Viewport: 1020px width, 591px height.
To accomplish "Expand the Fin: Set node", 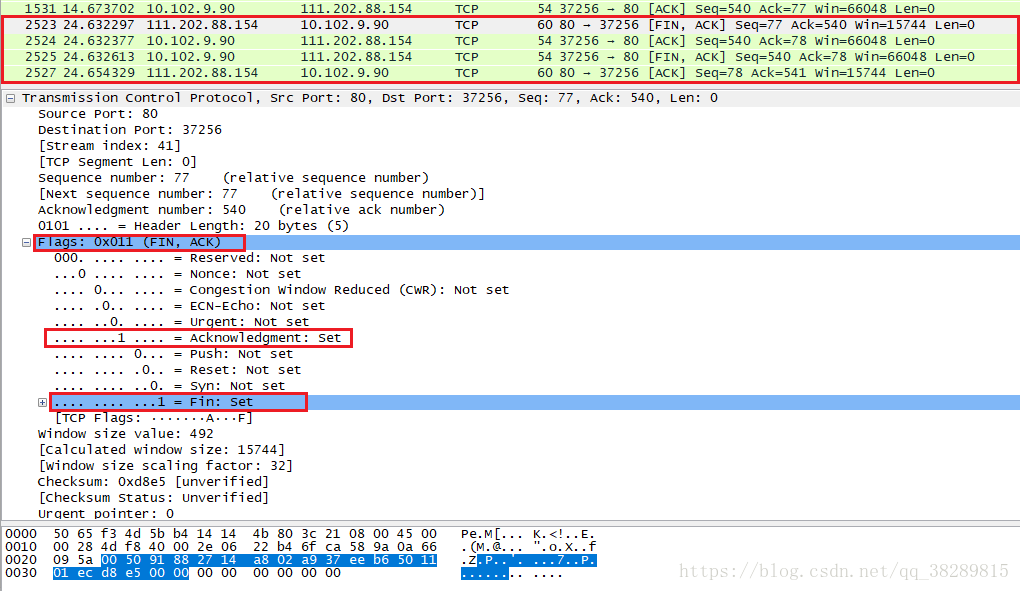I will (42, 402).
